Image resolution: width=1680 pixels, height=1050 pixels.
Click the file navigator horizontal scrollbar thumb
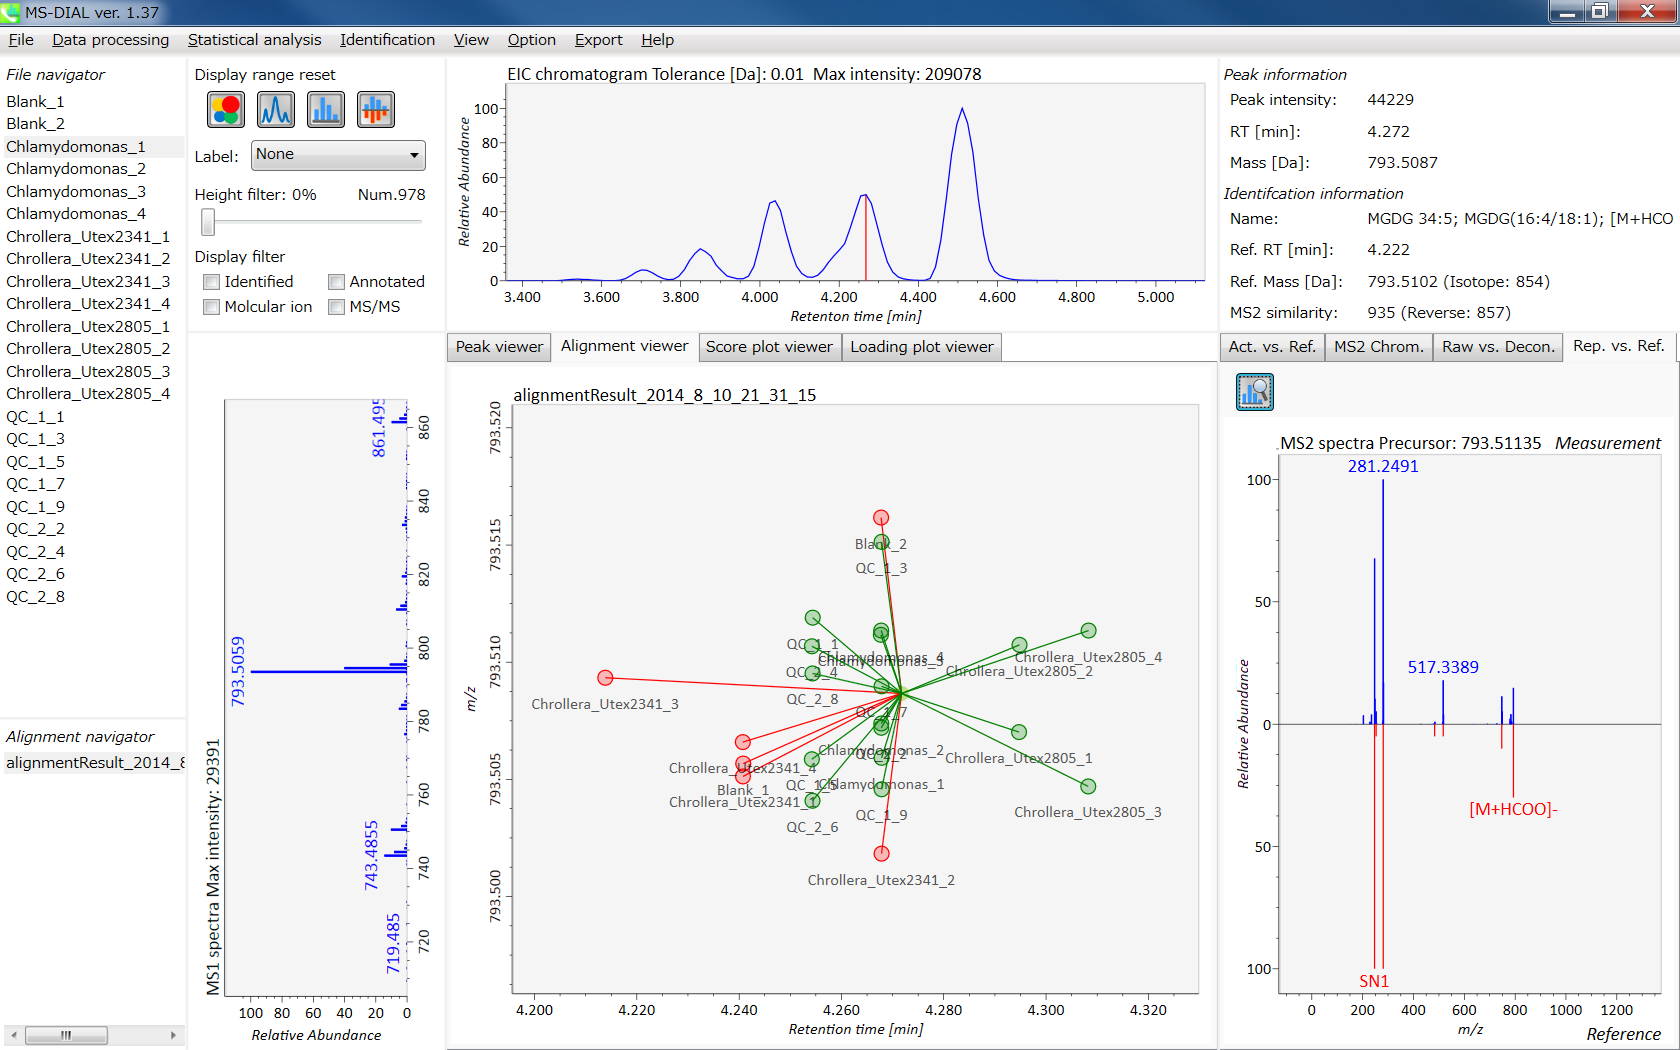point(66,1035)
